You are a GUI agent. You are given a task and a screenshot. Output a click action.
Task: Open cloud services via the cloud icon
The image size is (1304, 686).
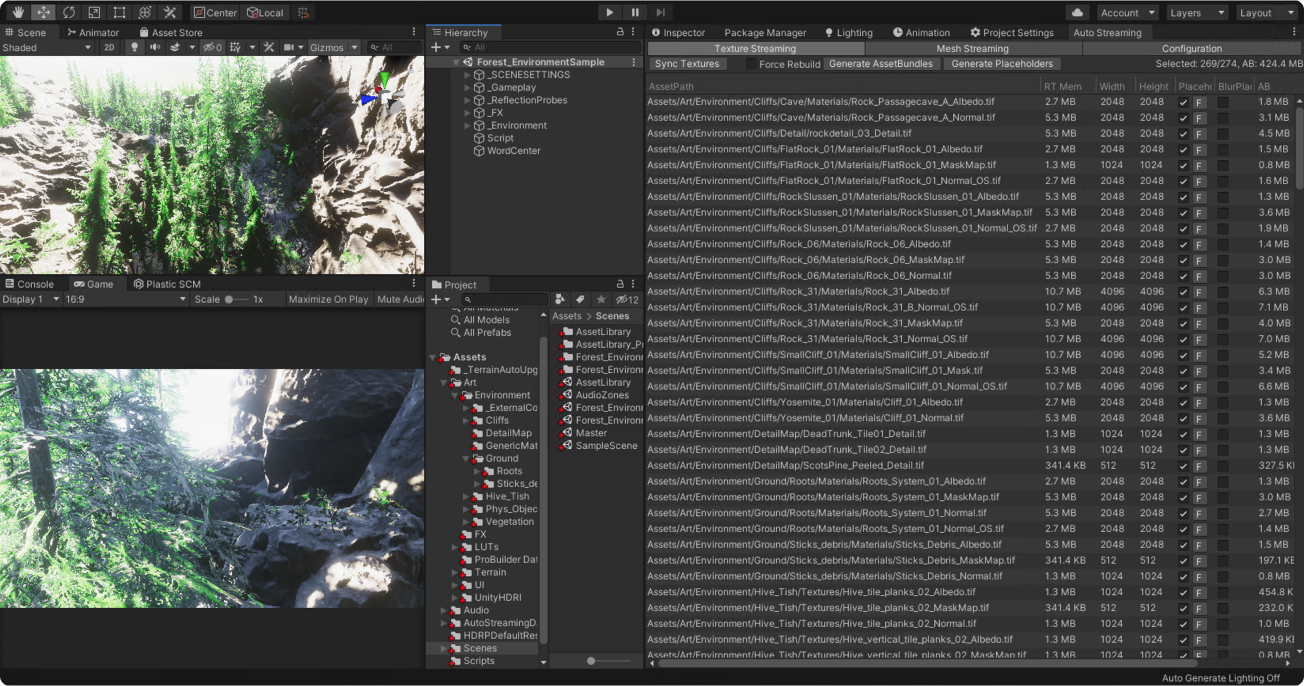1077,13
